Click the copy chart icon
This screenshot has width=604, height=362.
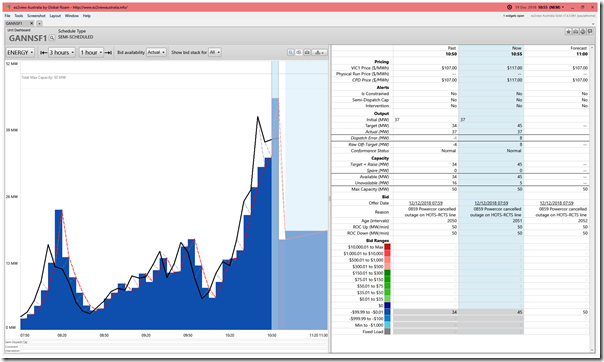click(x=299, y=52)
